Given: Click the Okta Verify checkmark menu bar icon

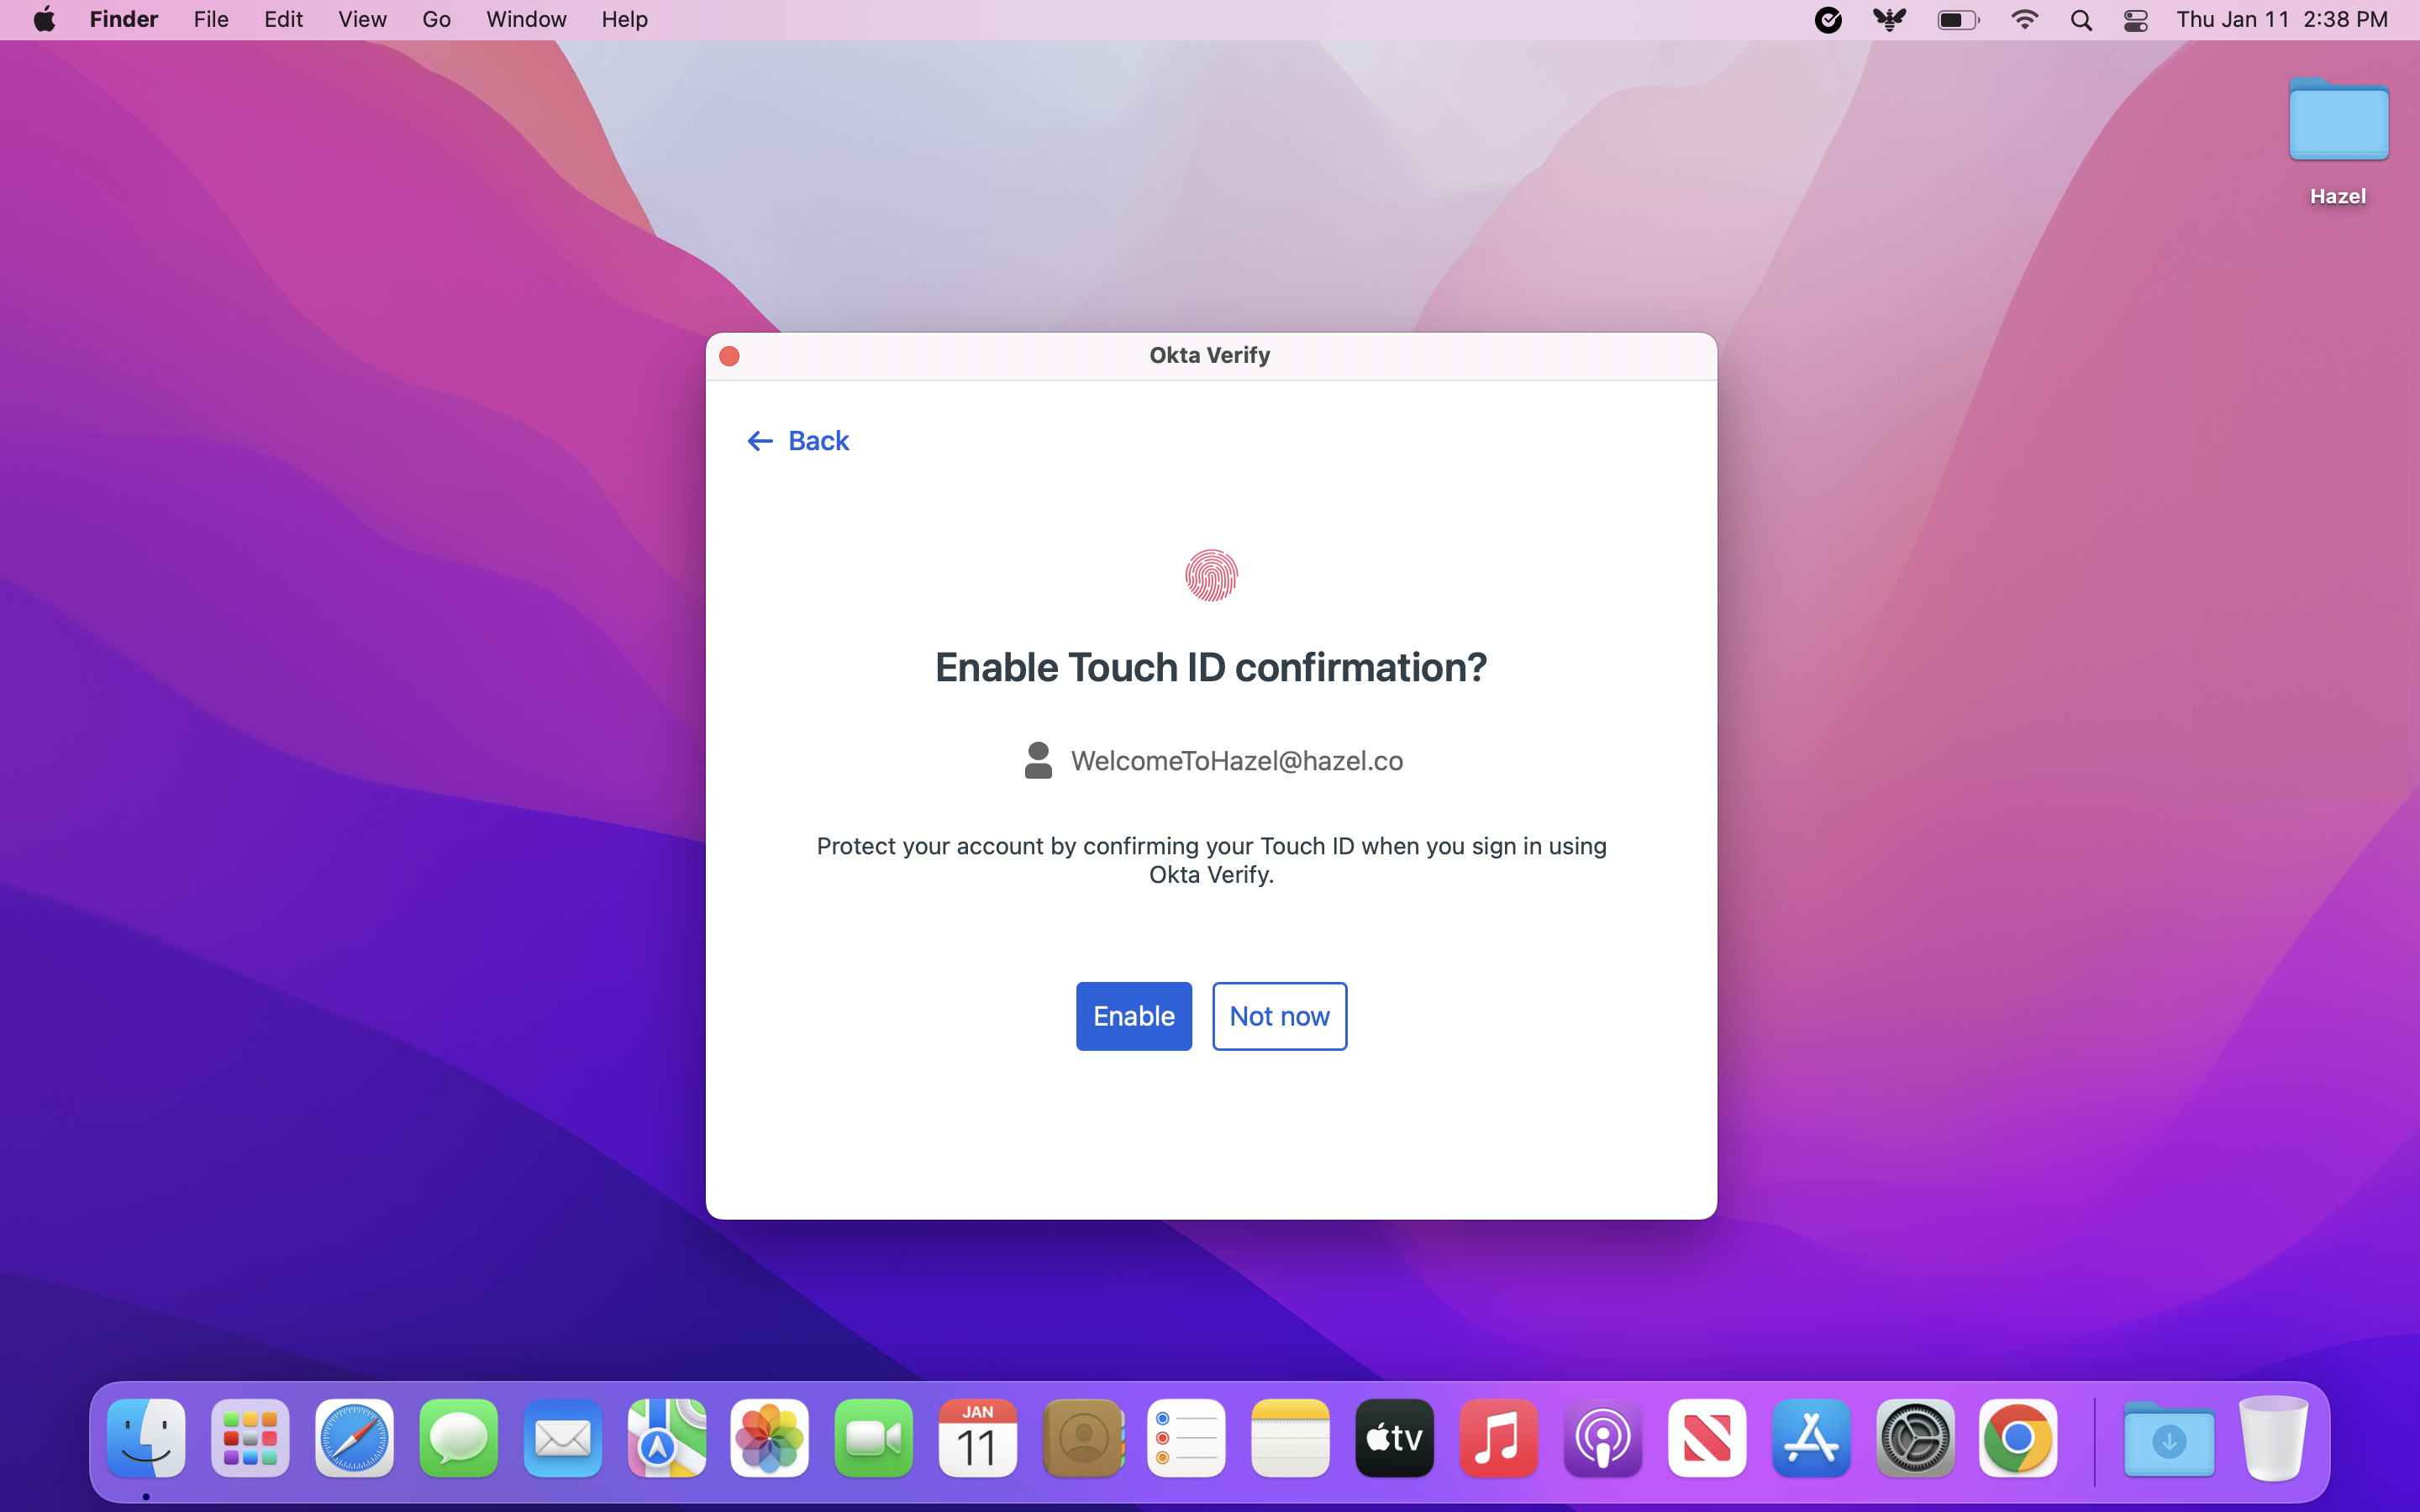Looking at the screenshot, I should tap(1828, 20).
